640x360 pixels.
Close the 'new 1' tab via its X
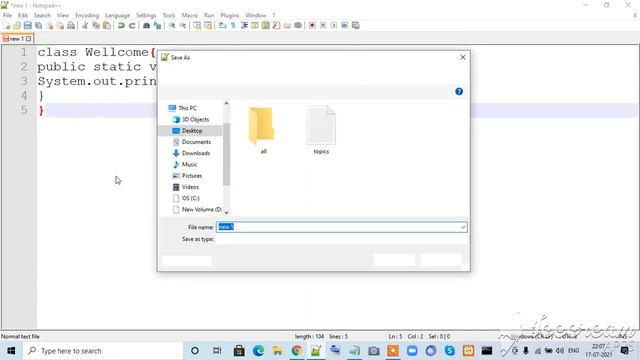29,39
